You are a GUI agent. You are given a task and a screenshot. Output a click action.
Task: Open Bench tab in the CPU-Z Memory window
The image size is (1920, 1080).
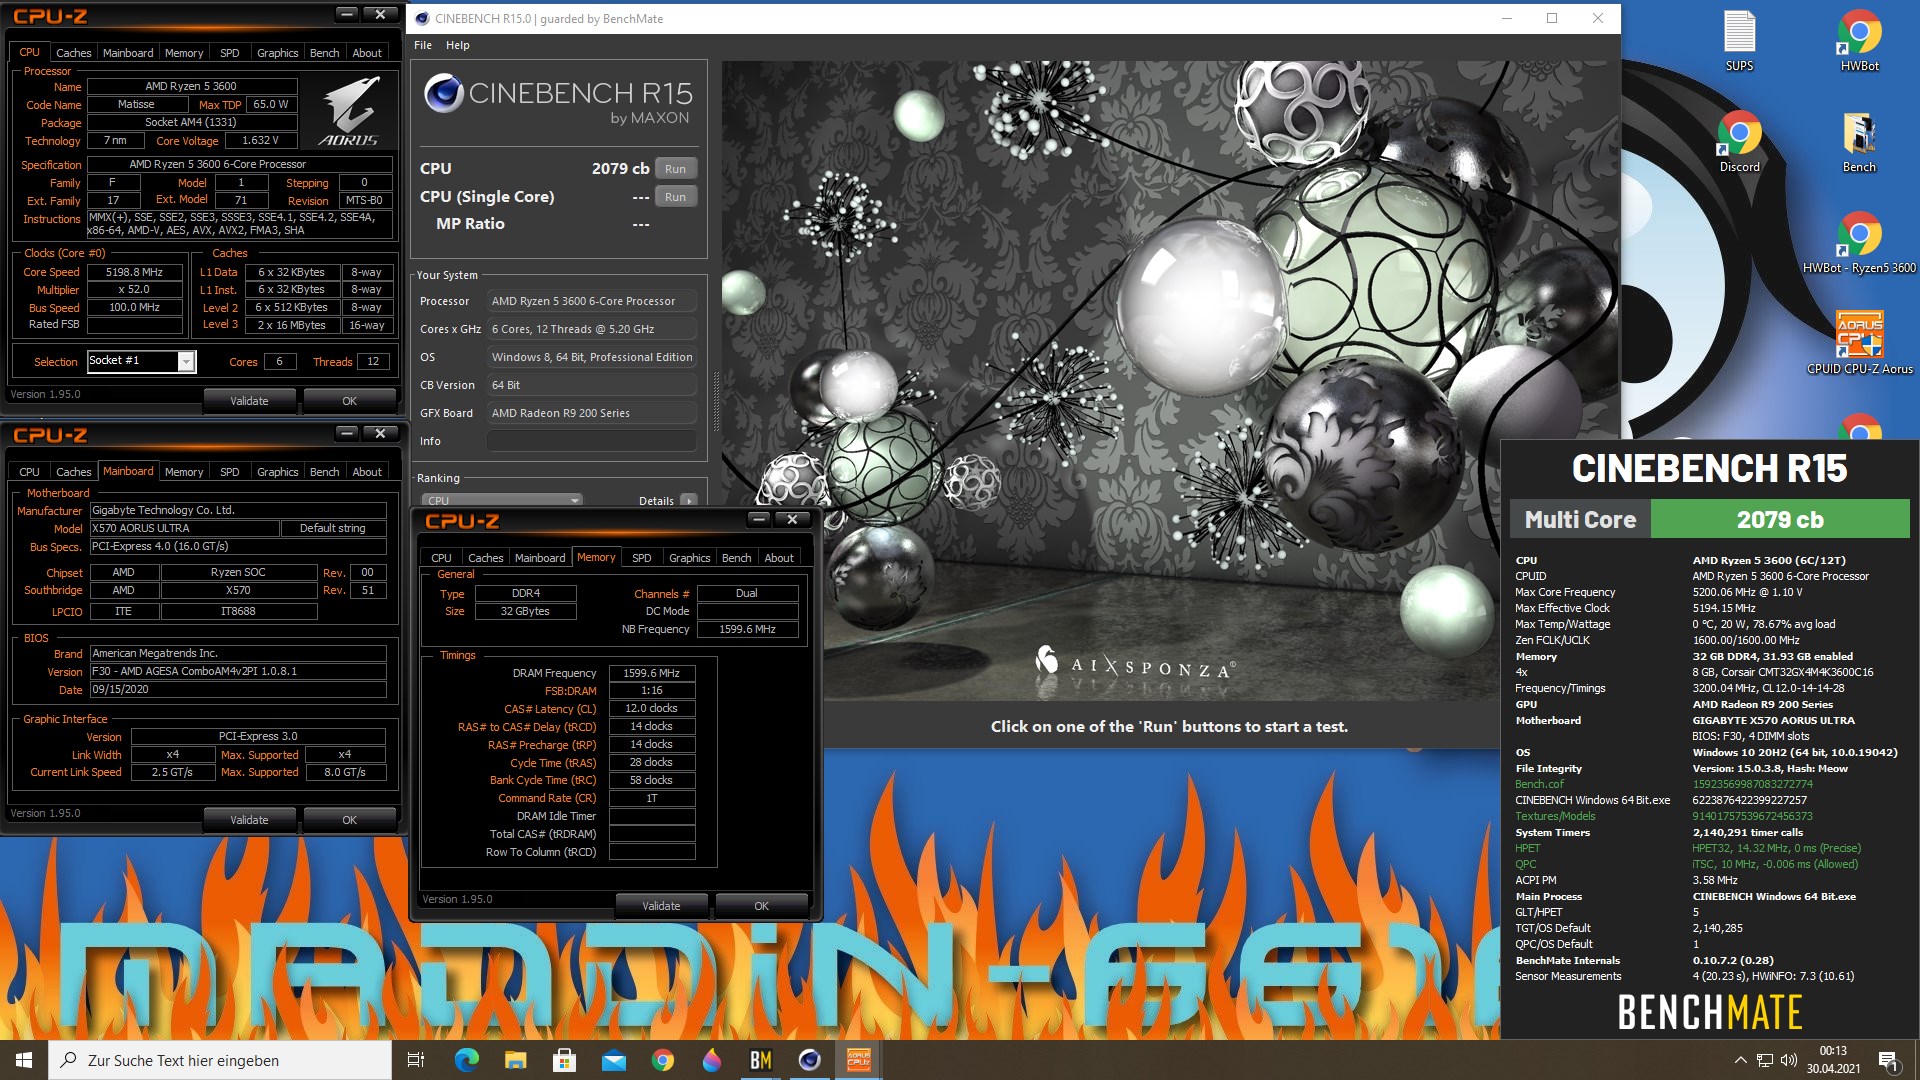pos(736,558)
